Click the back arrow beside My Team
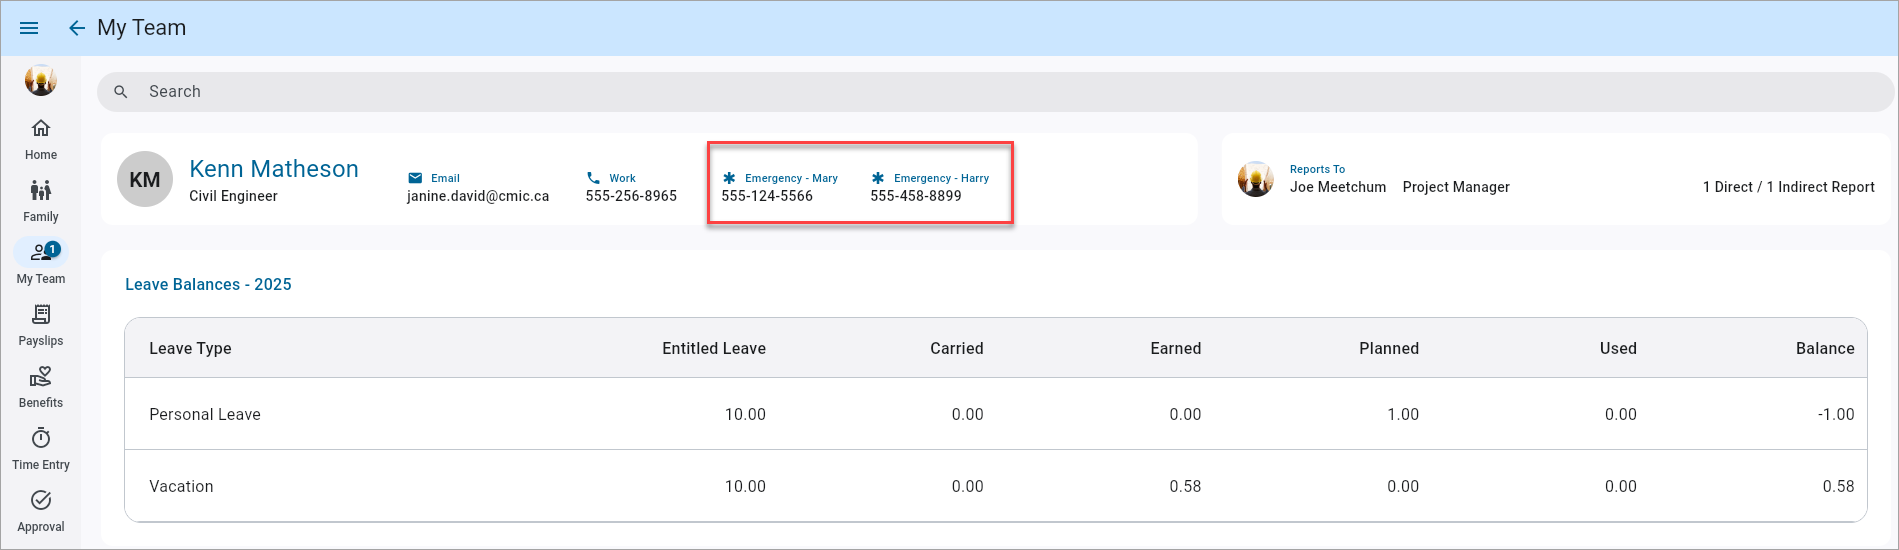This screenshot has height=550, width=1899. [x=76, y=28]
